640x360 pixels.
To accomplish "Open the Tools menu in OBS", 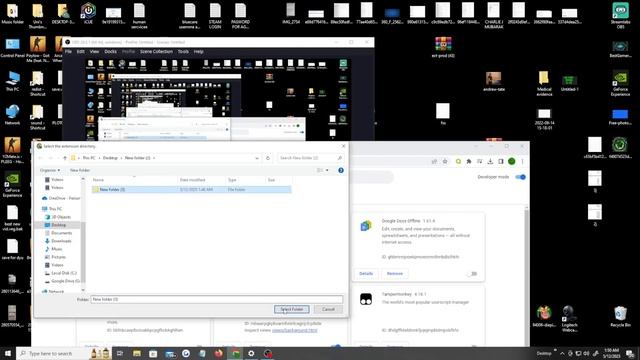I will click(x=183, y=52).
